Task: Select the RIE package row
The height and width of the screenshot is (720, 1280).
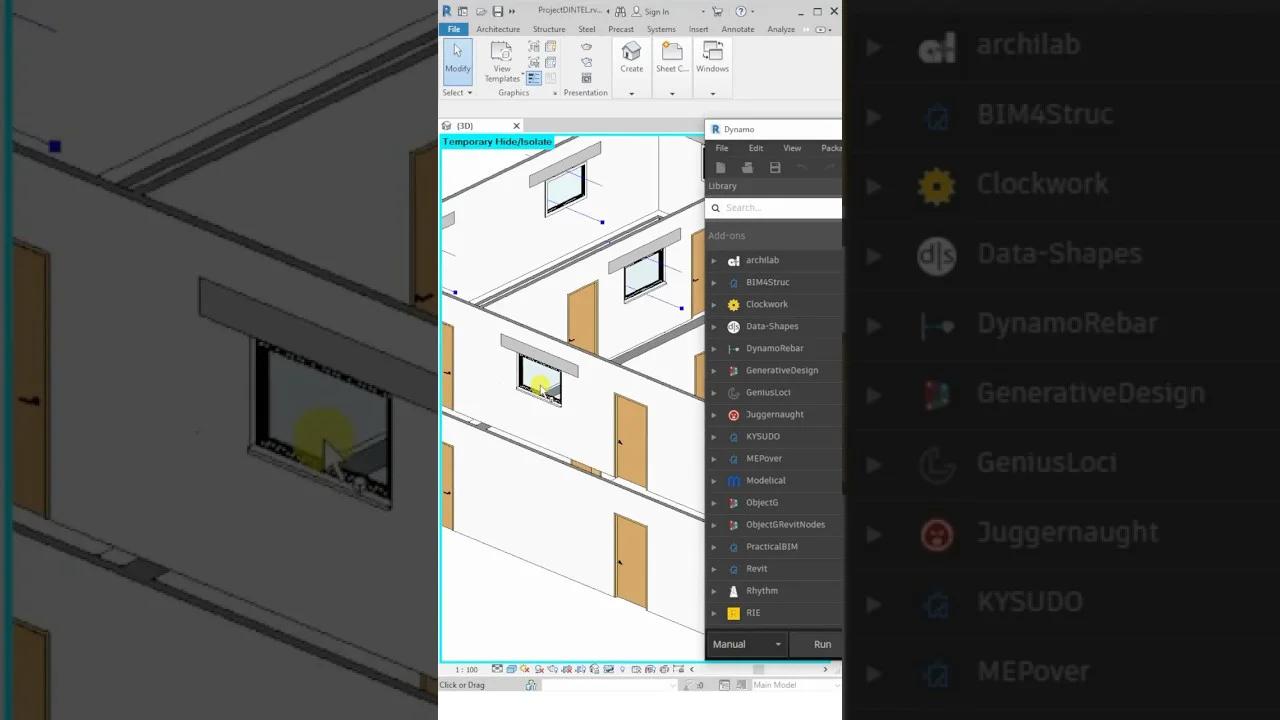Action: click(x=774, y=612)
